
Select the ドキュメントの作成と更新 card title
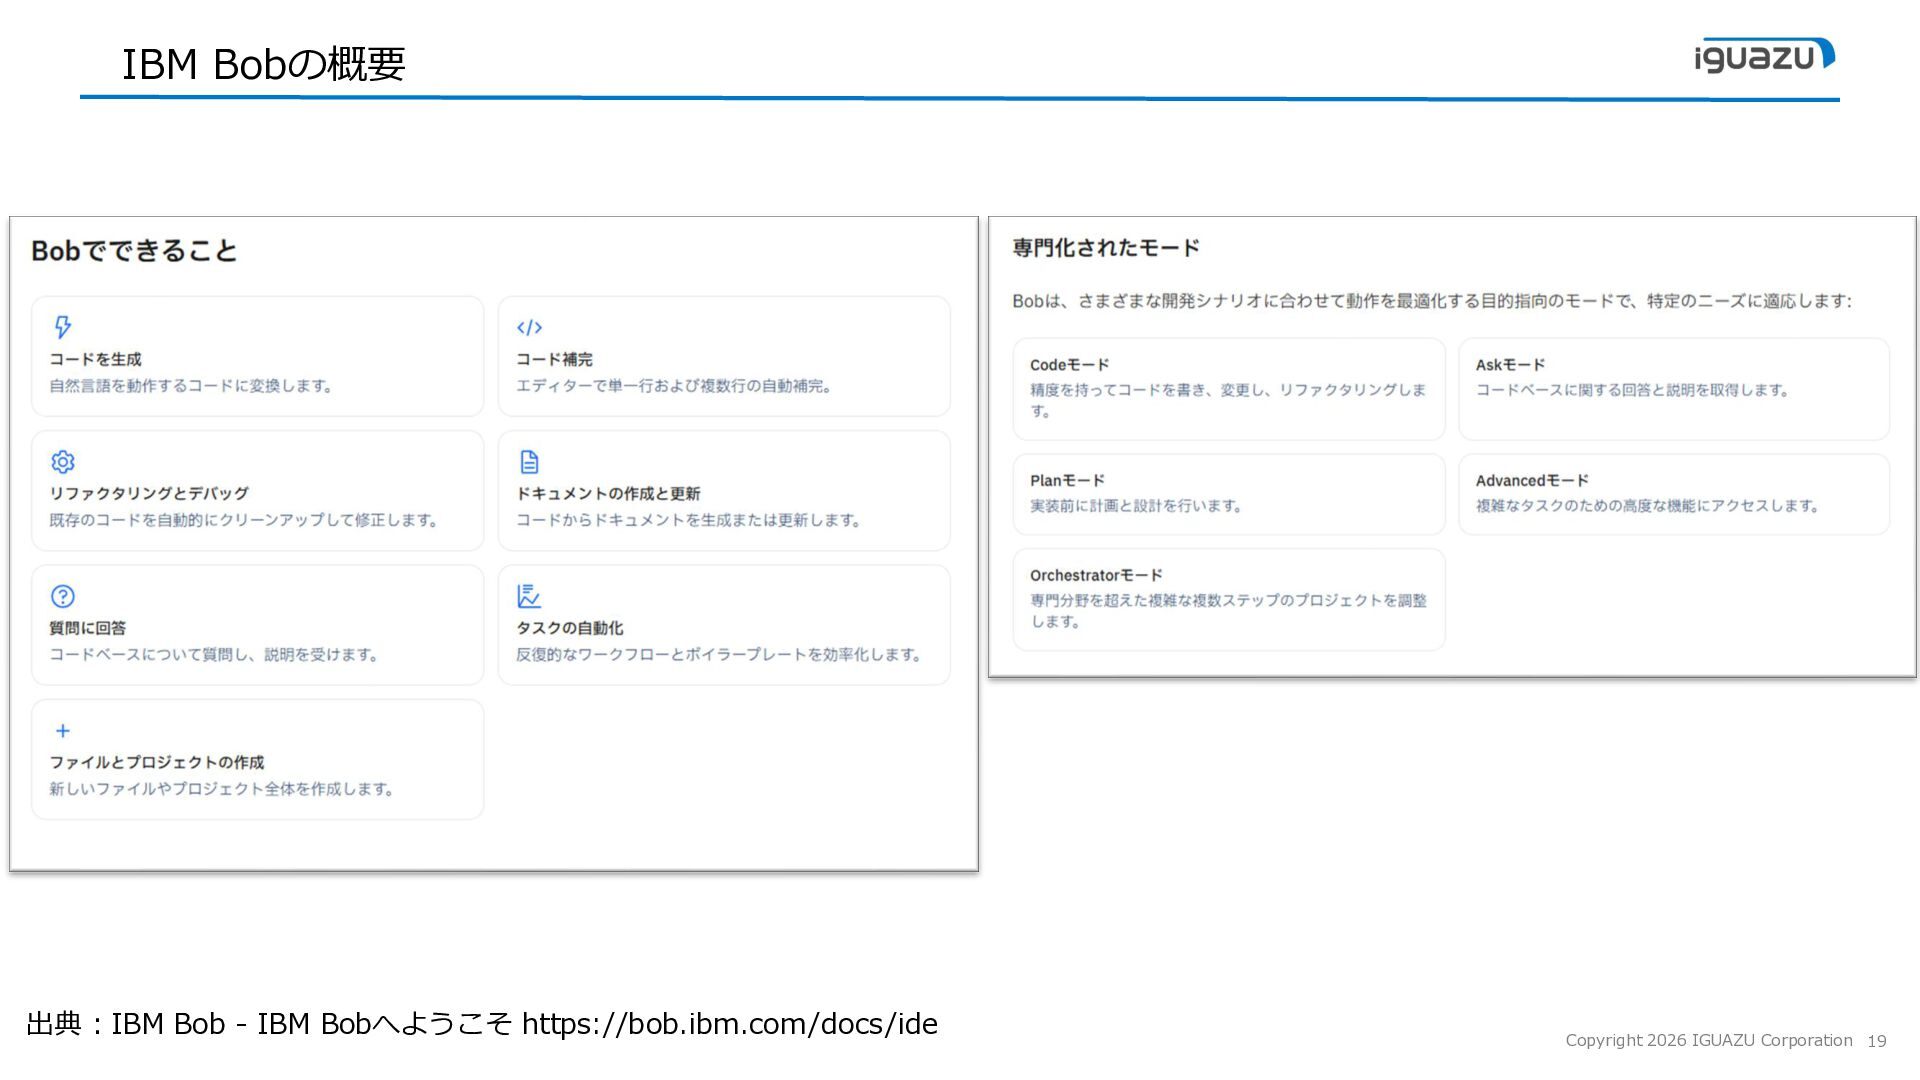(608, 493)
